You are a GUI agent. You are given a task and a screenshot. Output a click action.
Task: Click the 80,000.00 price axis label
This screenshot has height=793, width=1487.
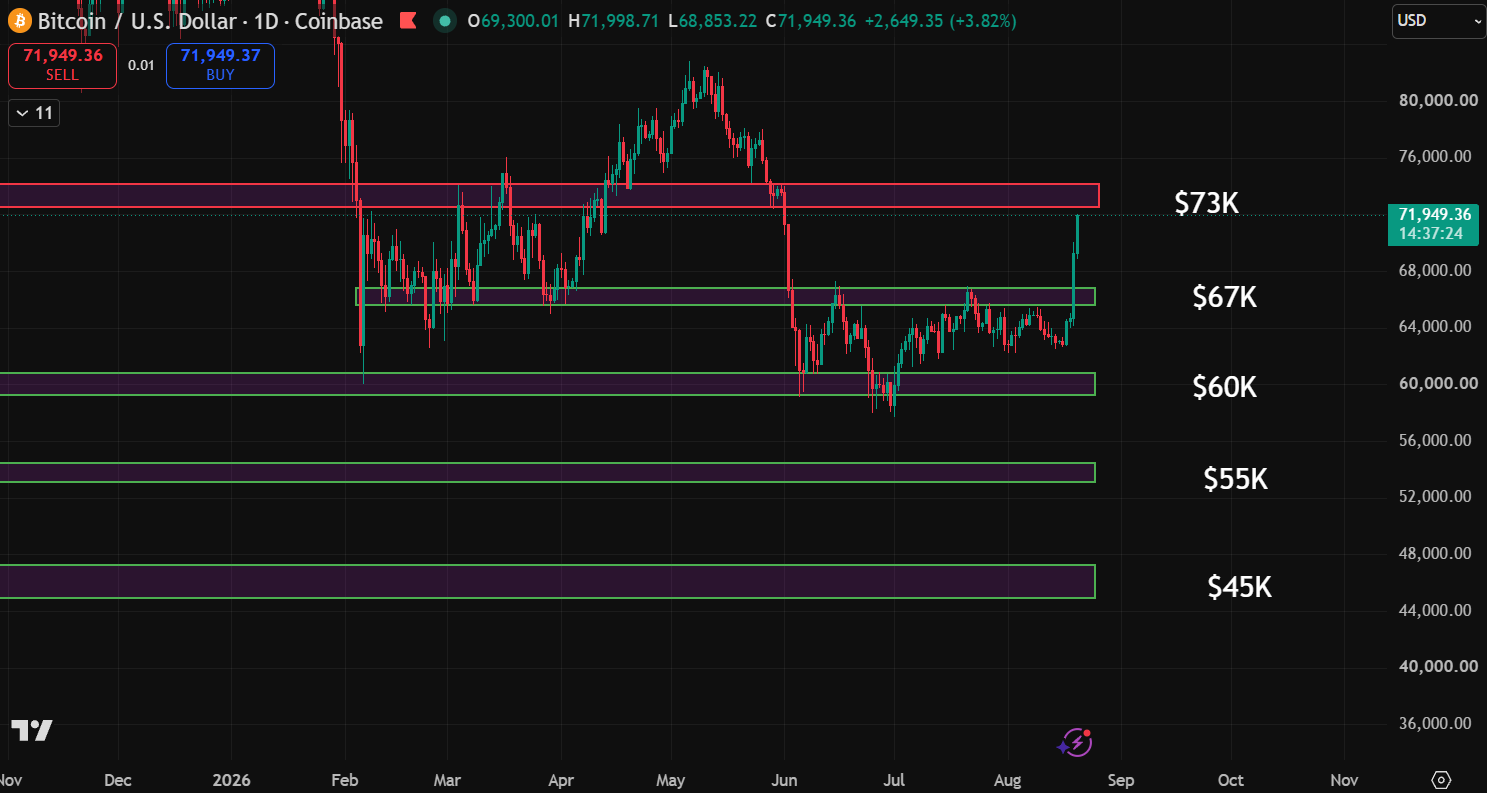click(x=1438, y=100)
